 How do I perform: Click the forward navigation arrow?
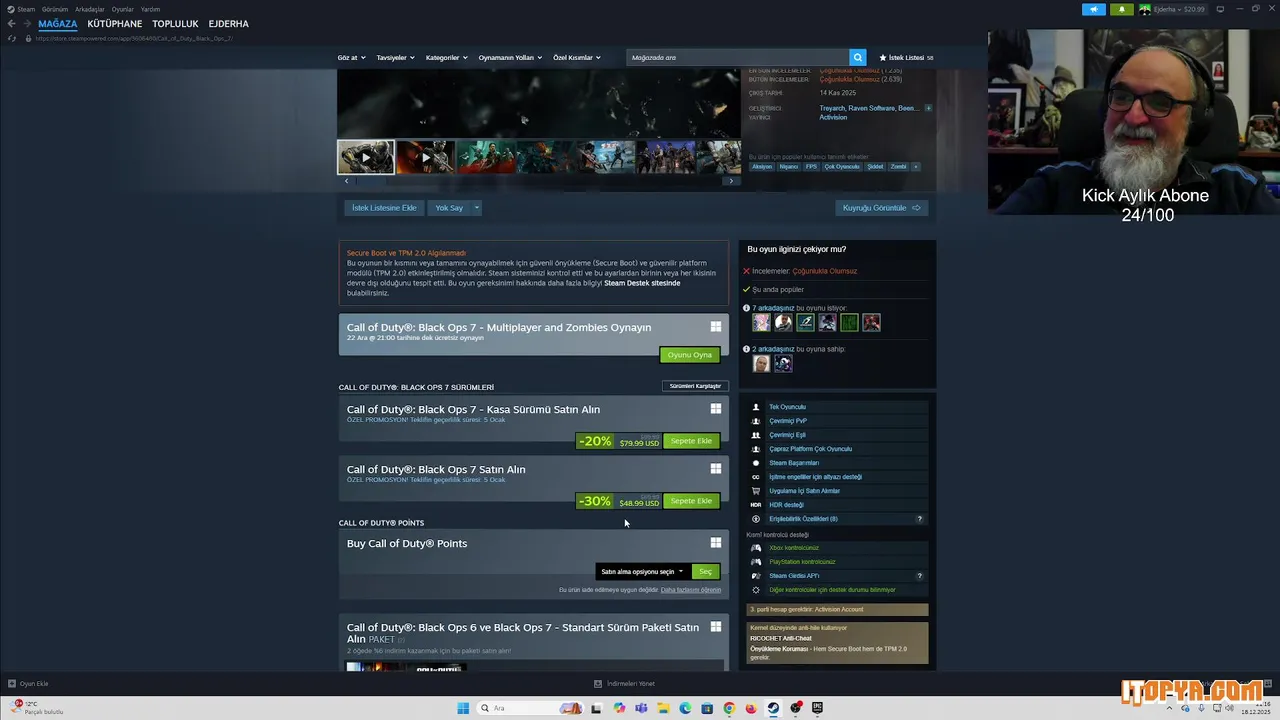(27, 24)
